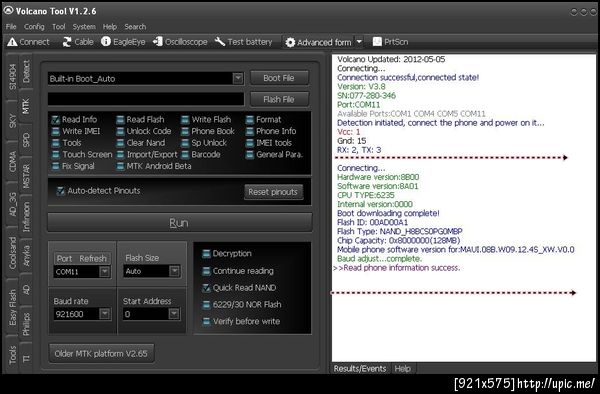Open the File menu

click(x=11, y=27)
